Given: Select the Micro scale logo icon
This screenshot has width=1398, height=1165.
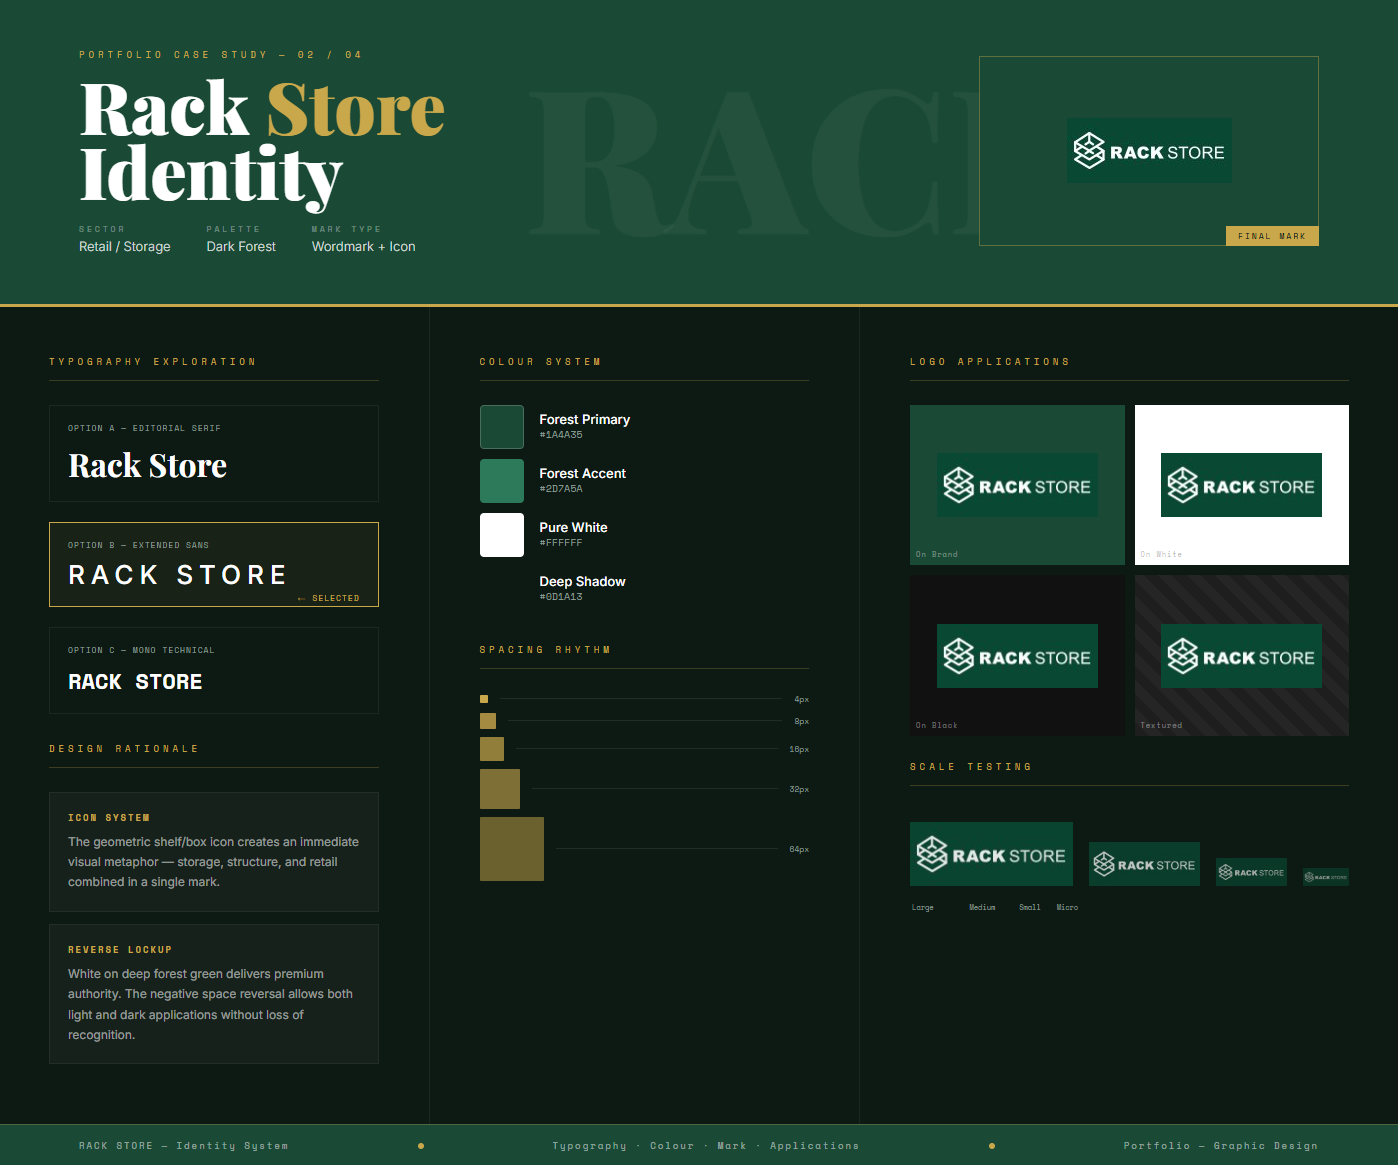Looking at the screenshot, I should click(x=1310, y=875).
